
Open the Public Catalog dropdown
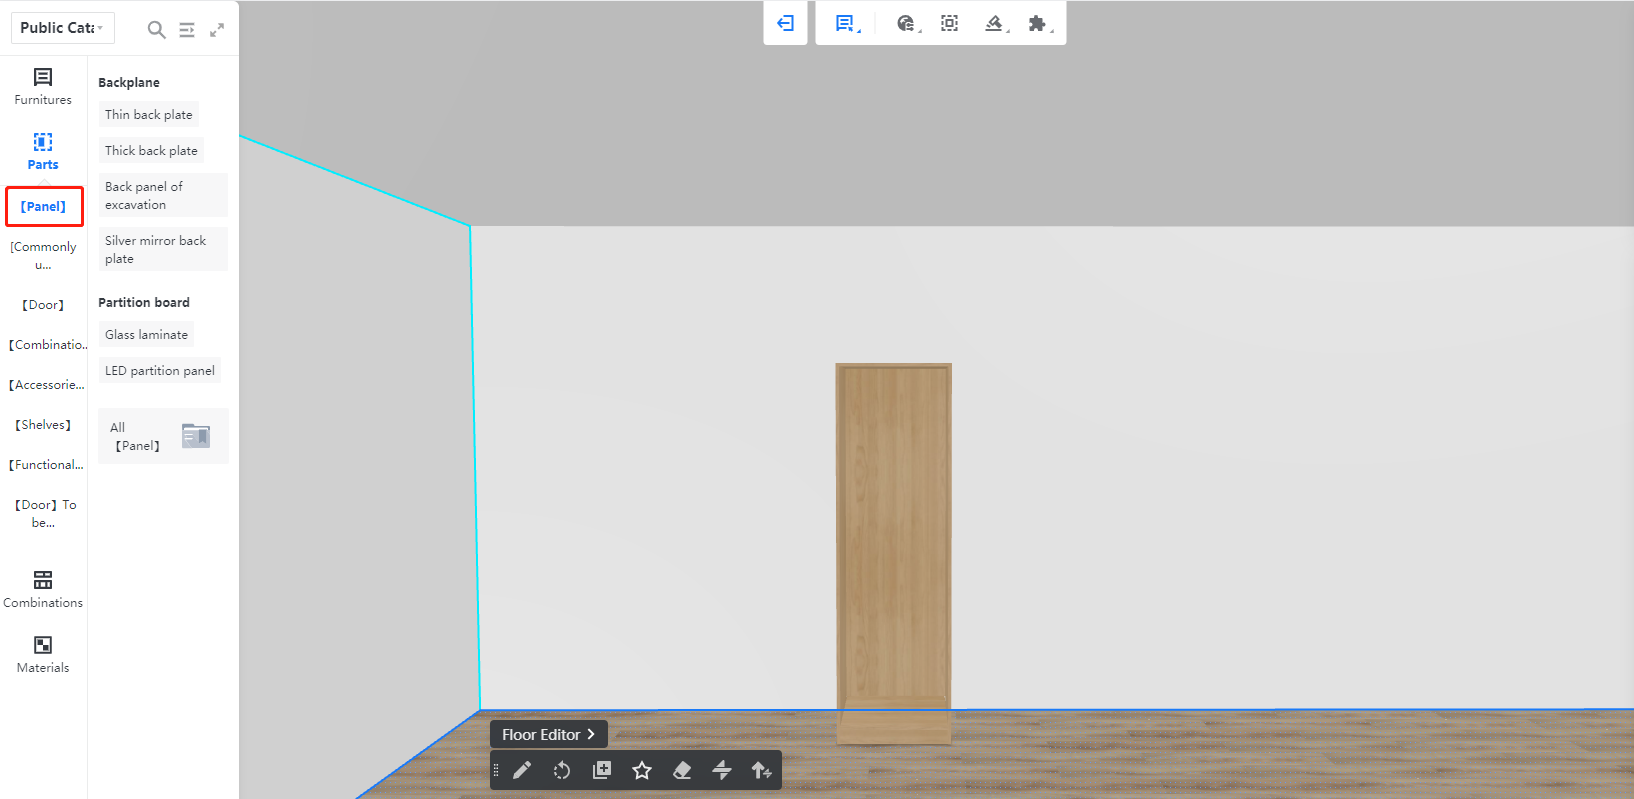tap(62, 28)
